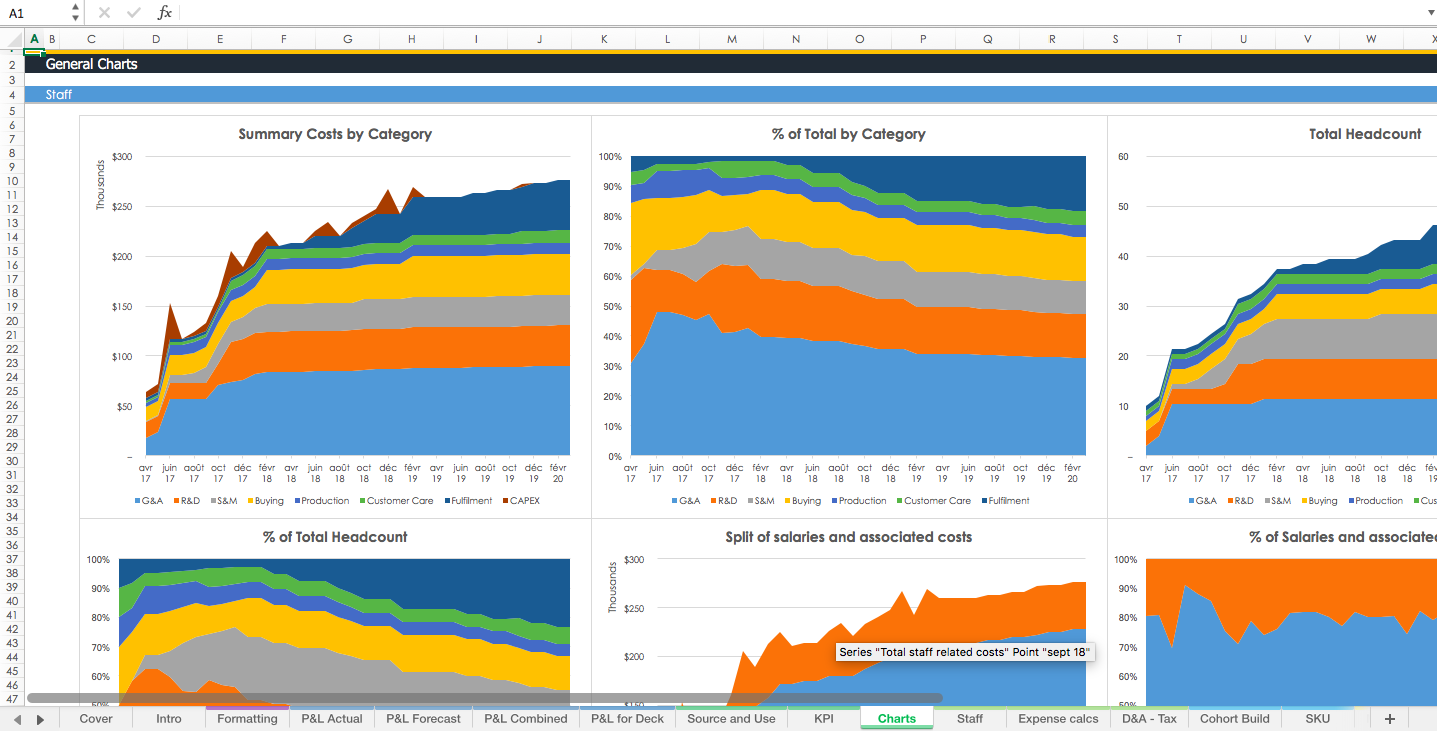Click the $300 axis value in Summary Costs chart
Image resolution: width=1437 pixels, height=731 pixels.
point(122,157)
